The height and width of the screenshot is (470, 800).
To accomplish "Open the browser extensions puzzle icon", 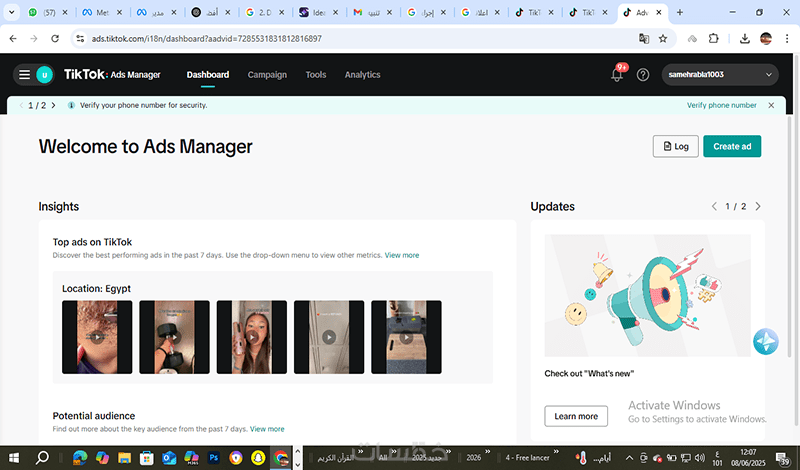I will [x=713, y=38].
